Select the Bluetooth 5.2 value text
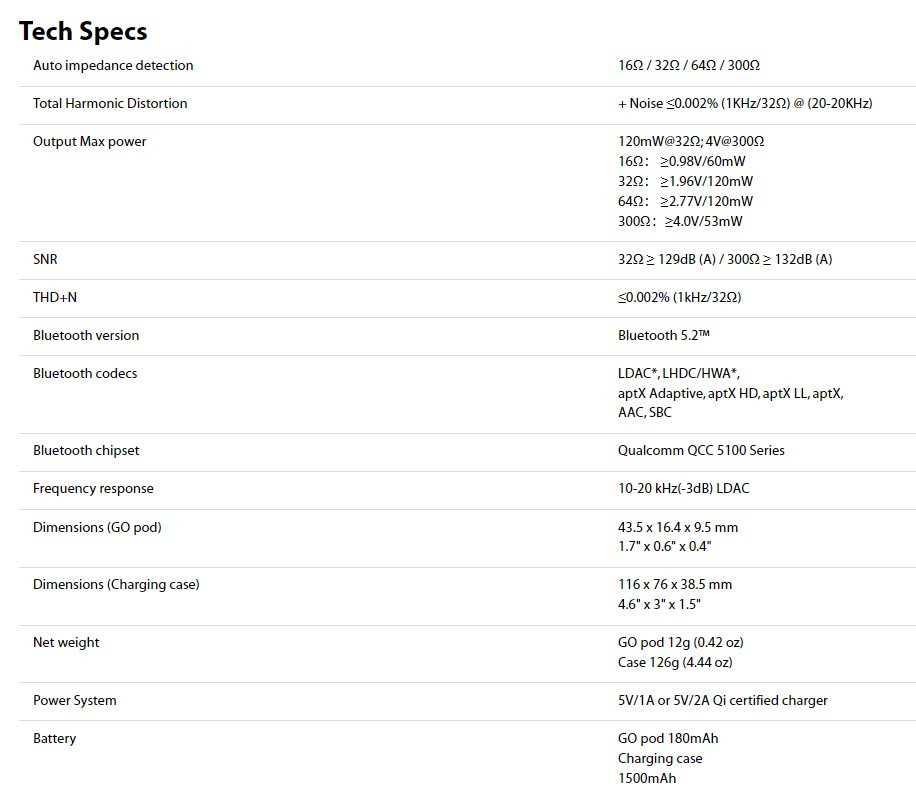This screenshot has width=916, height=790. point(664,336)
